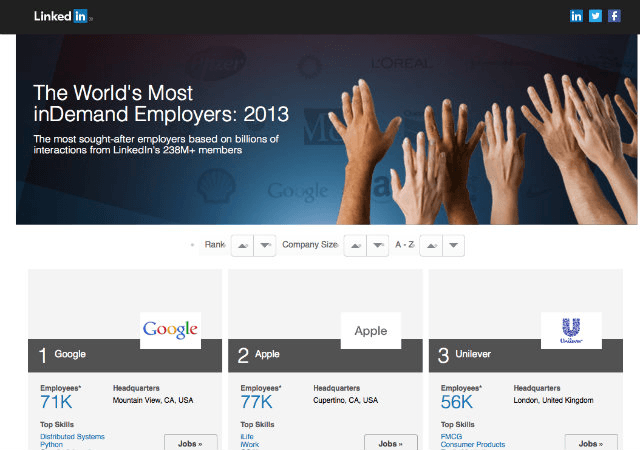Click the 77K employees figure
Image resolution: width=640 pixels, height=450 pixels.
[256, 402]
